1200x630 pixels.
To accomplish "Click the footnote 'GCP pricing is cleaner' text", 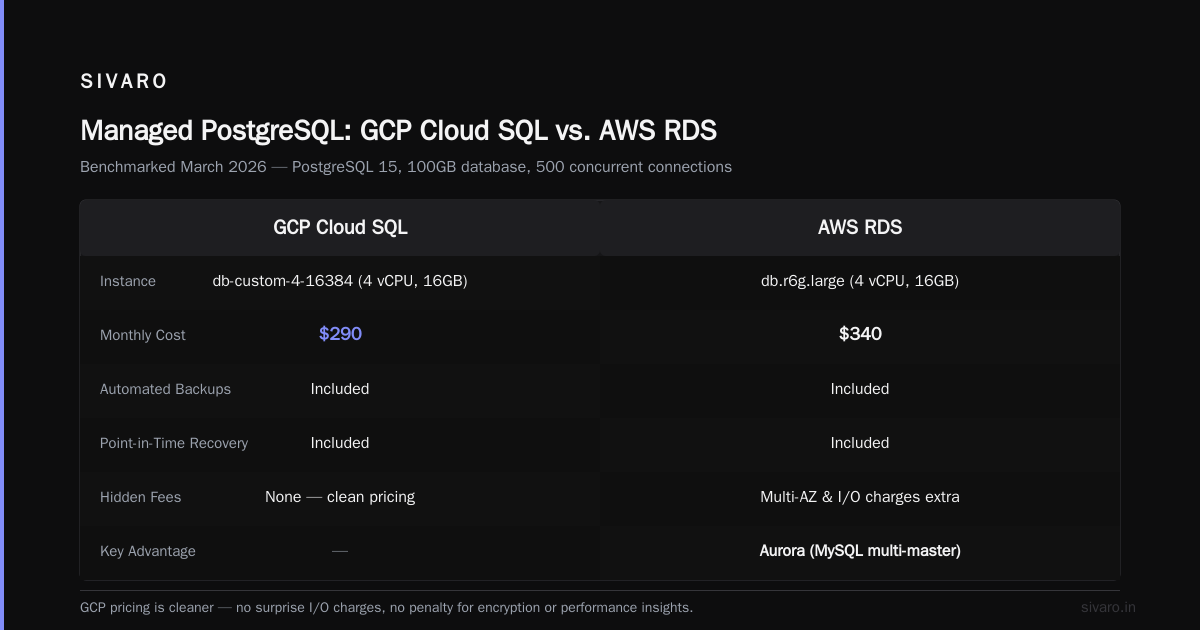I will pyautogui.click(x=386, y=607).
